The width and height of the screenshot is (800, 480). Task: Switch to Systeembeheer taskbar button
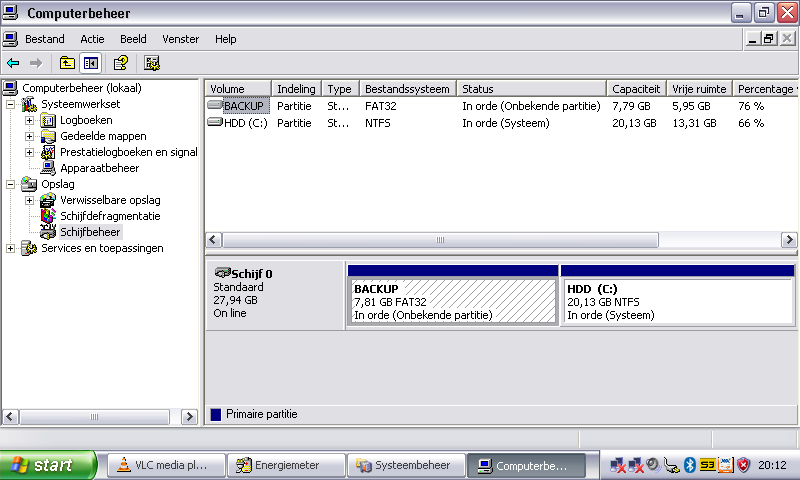pos(407,465)
